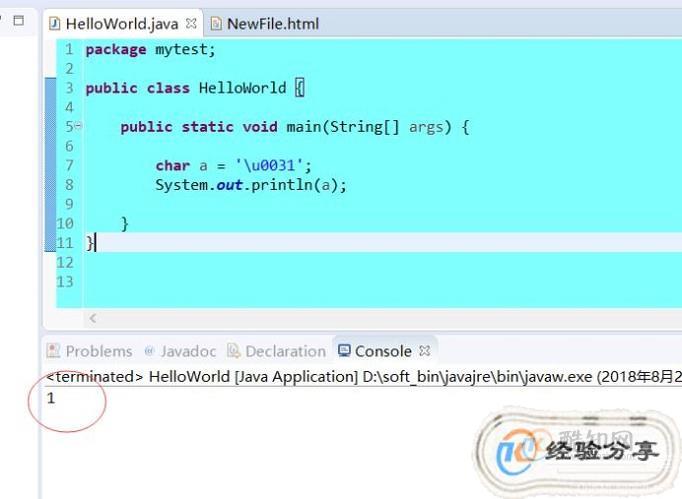Click the 'static' keyword on line 5
The width and height of the screenshot is (682, 499).
[207, 127]
